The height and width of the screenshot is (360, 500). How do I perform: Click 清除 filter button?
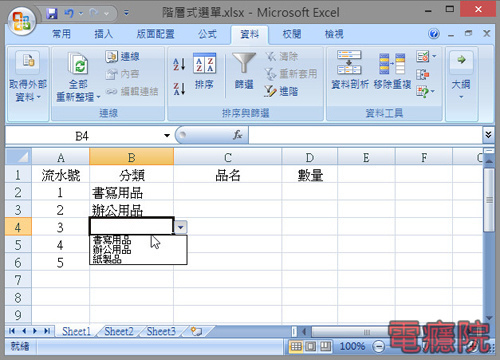[x=282, y=57]
